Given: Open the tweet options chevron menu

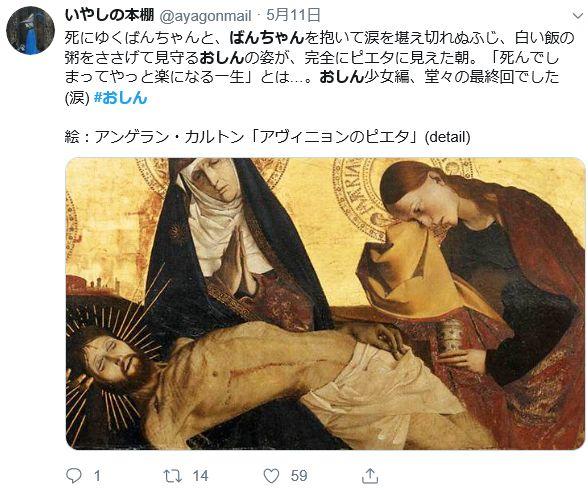Looking at the screenshot, I should [x=576, y=16].
